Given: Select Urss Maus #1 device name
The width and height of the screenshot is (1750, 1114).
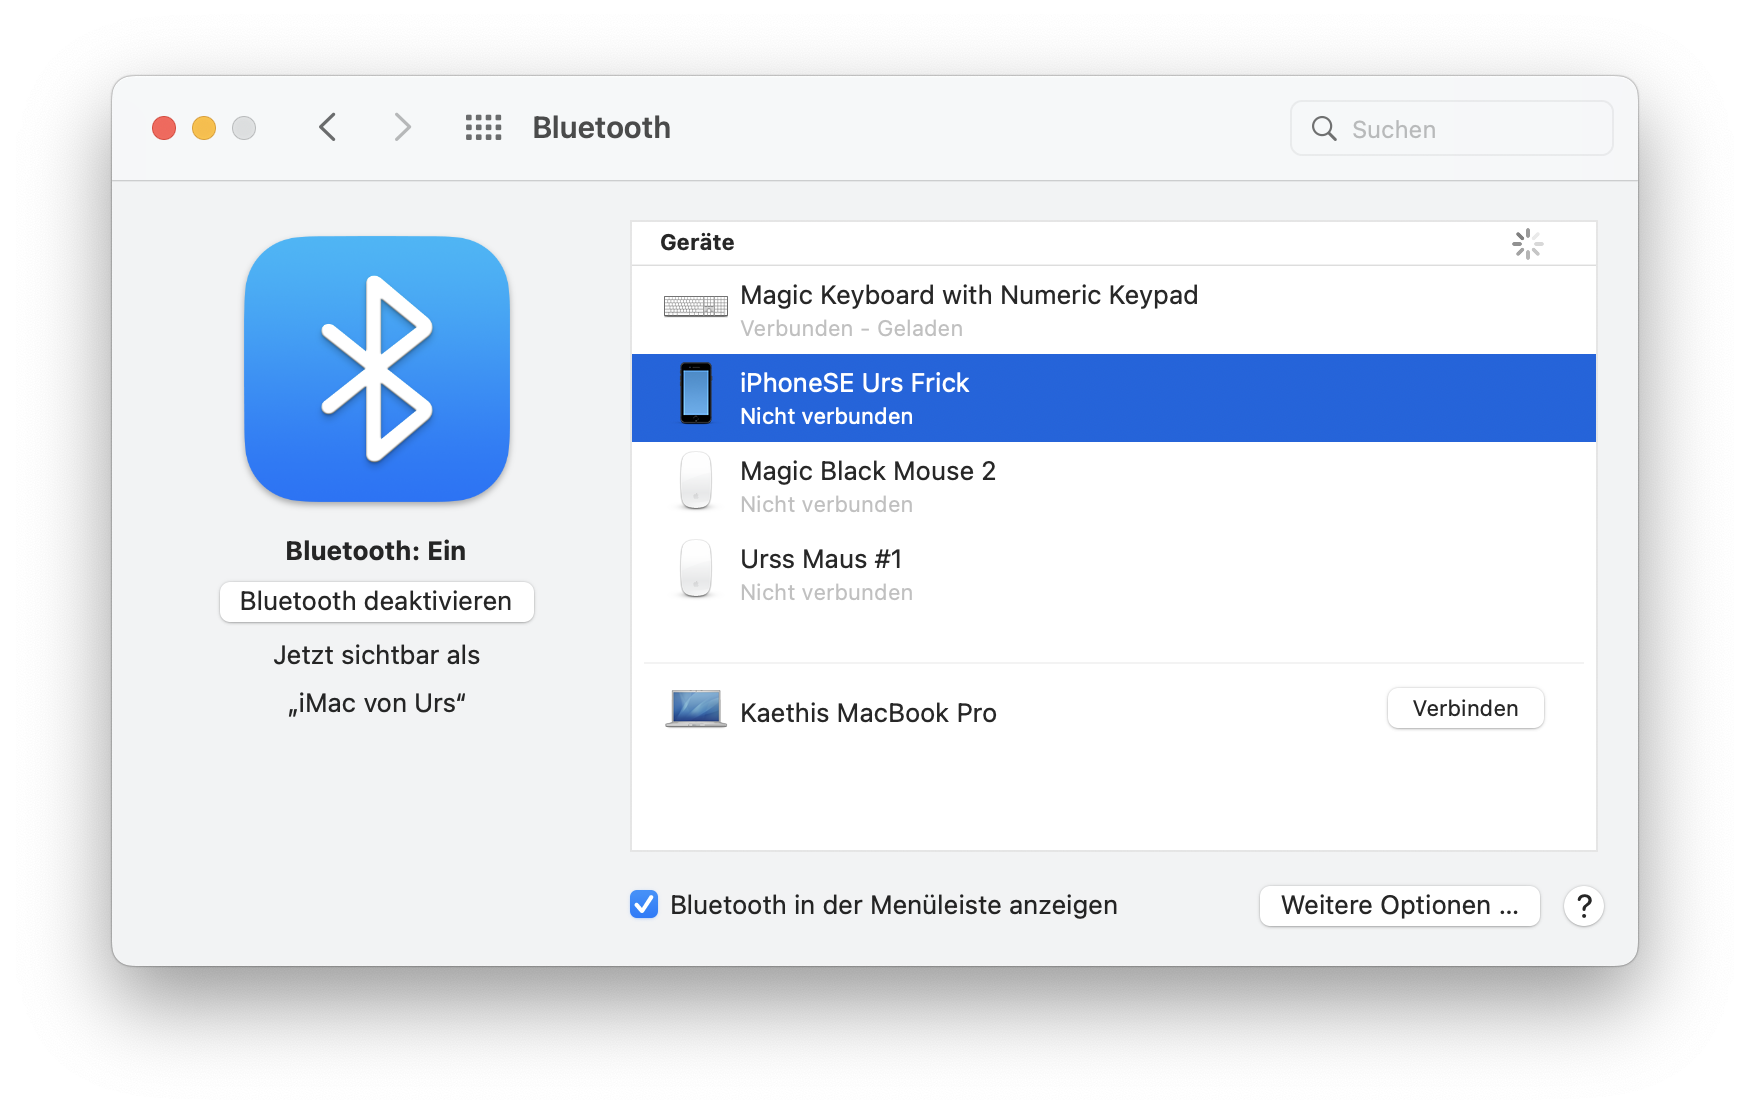Looking at the screenshot, I should [x=821, y=559].
